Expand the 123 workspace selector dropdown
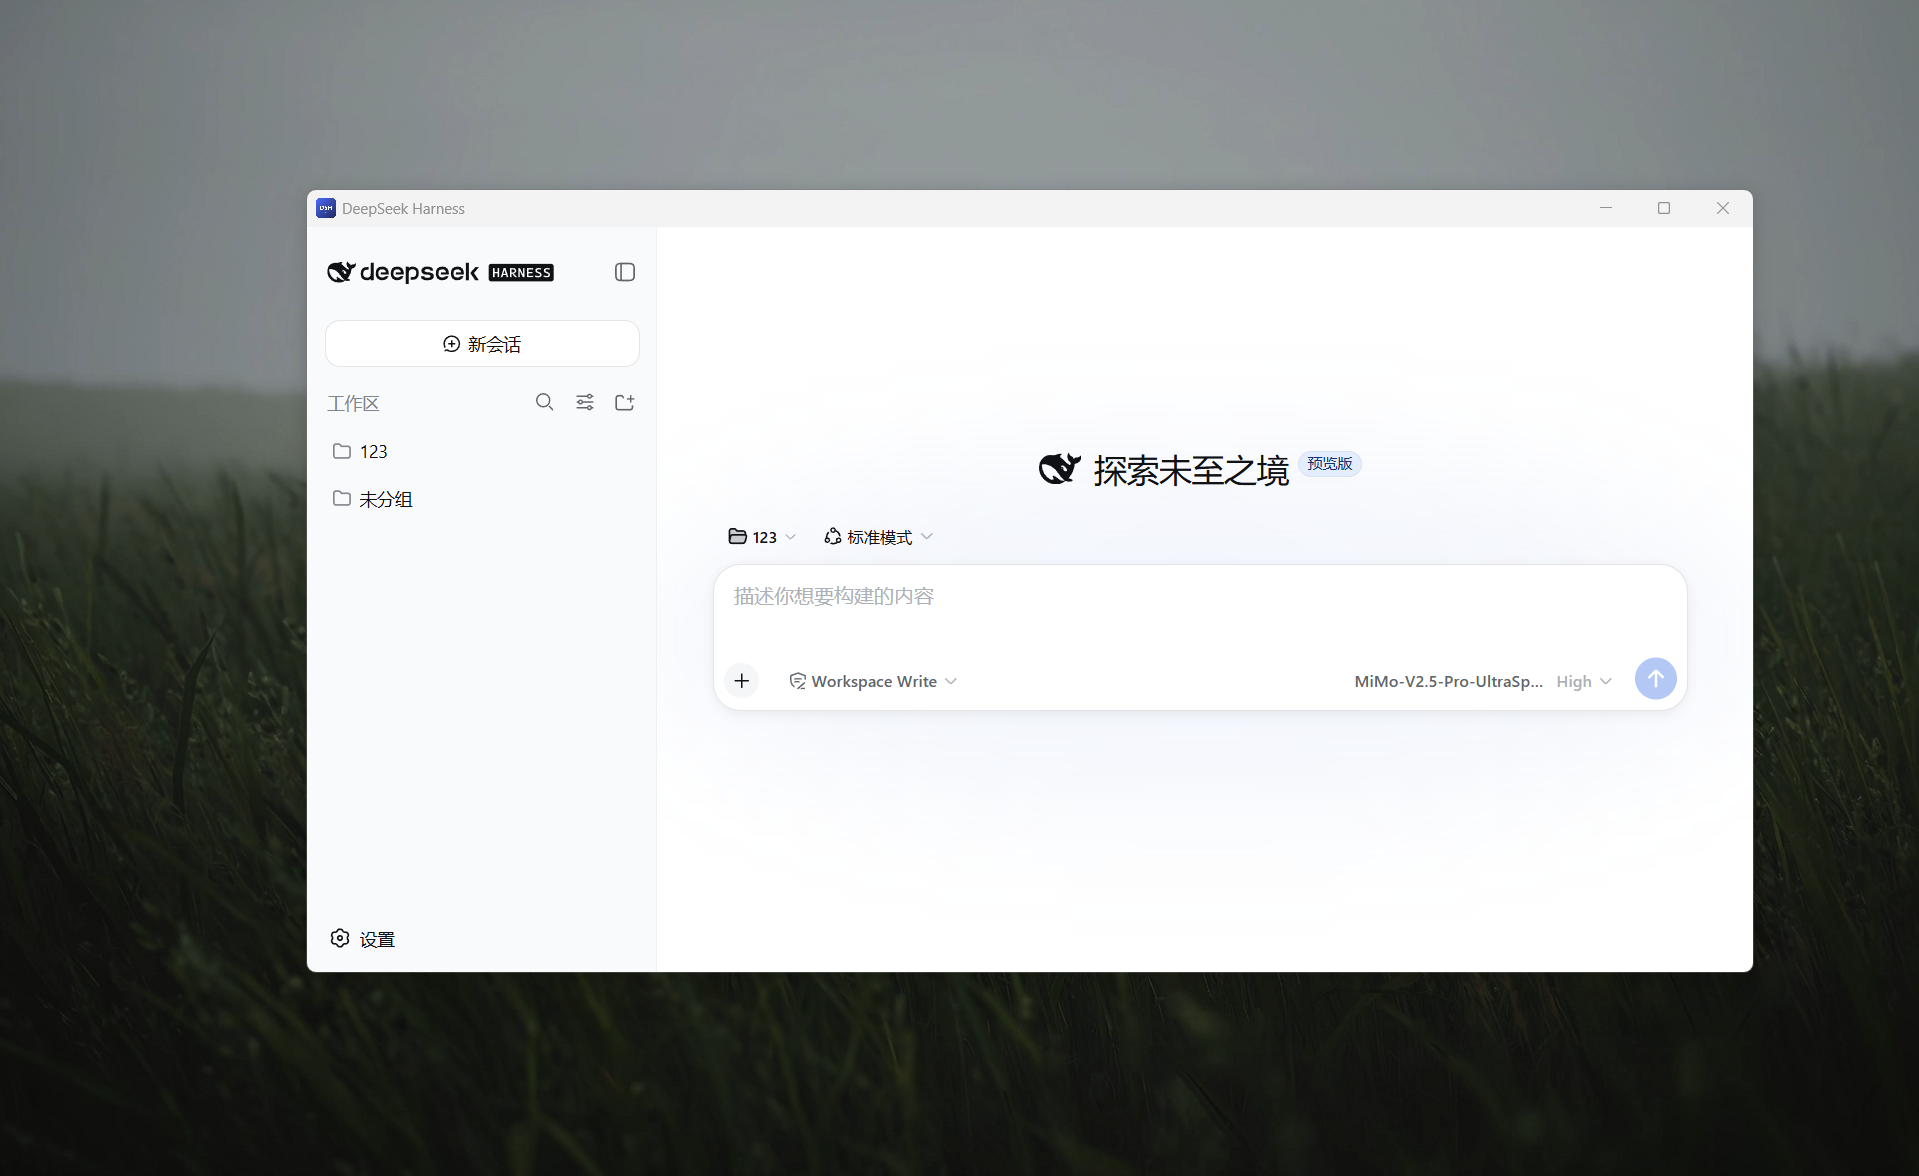This screenshot has width=1919, height=1176. pos(762,537)
